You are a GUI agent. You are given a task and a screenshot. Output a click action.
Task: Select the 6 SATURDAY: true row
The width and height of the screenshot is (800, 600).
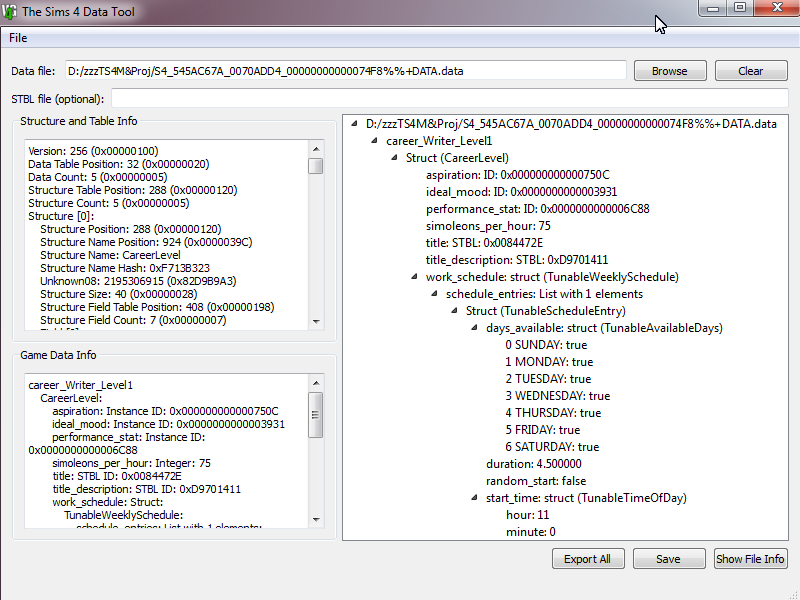pos(552,447)
